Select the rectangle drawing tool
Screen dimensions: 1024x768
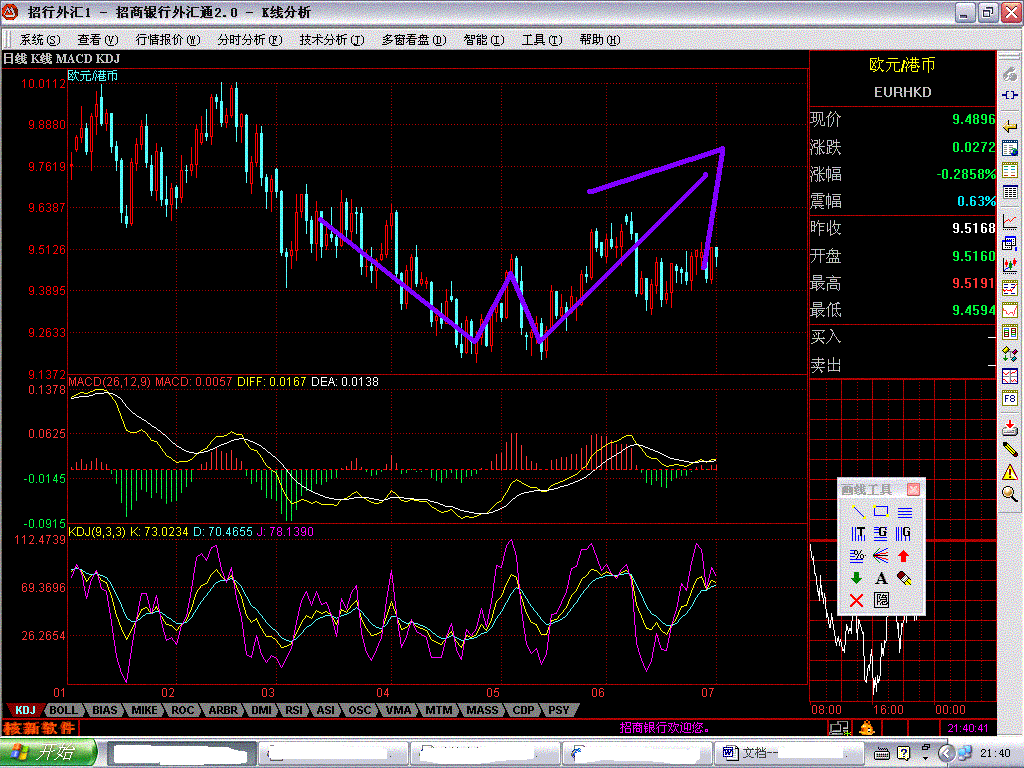(880, 512)
